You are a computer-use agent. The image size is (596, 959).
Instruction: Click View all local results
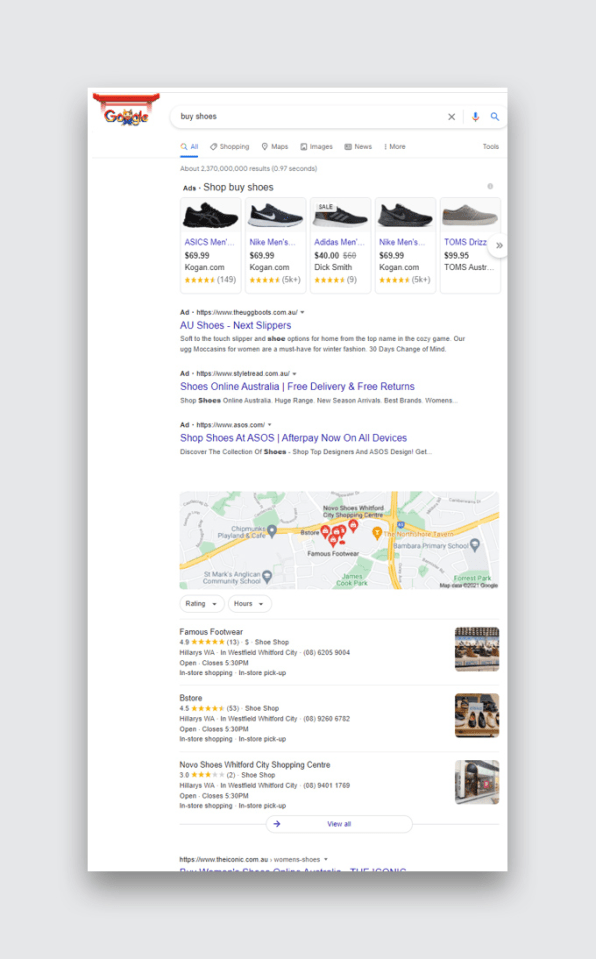tap(339, 824)
